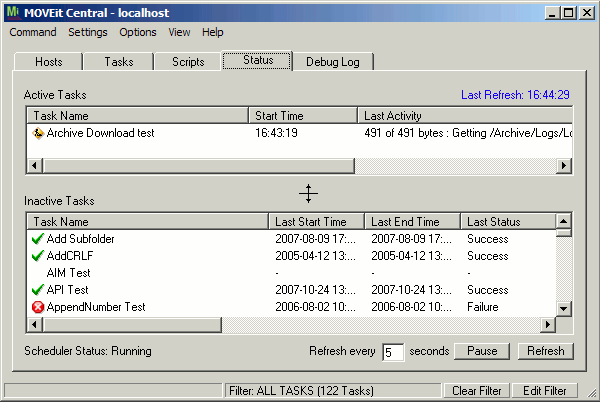
Task: Sort Active Tasks by Task Name column
Action: (137, 116)
